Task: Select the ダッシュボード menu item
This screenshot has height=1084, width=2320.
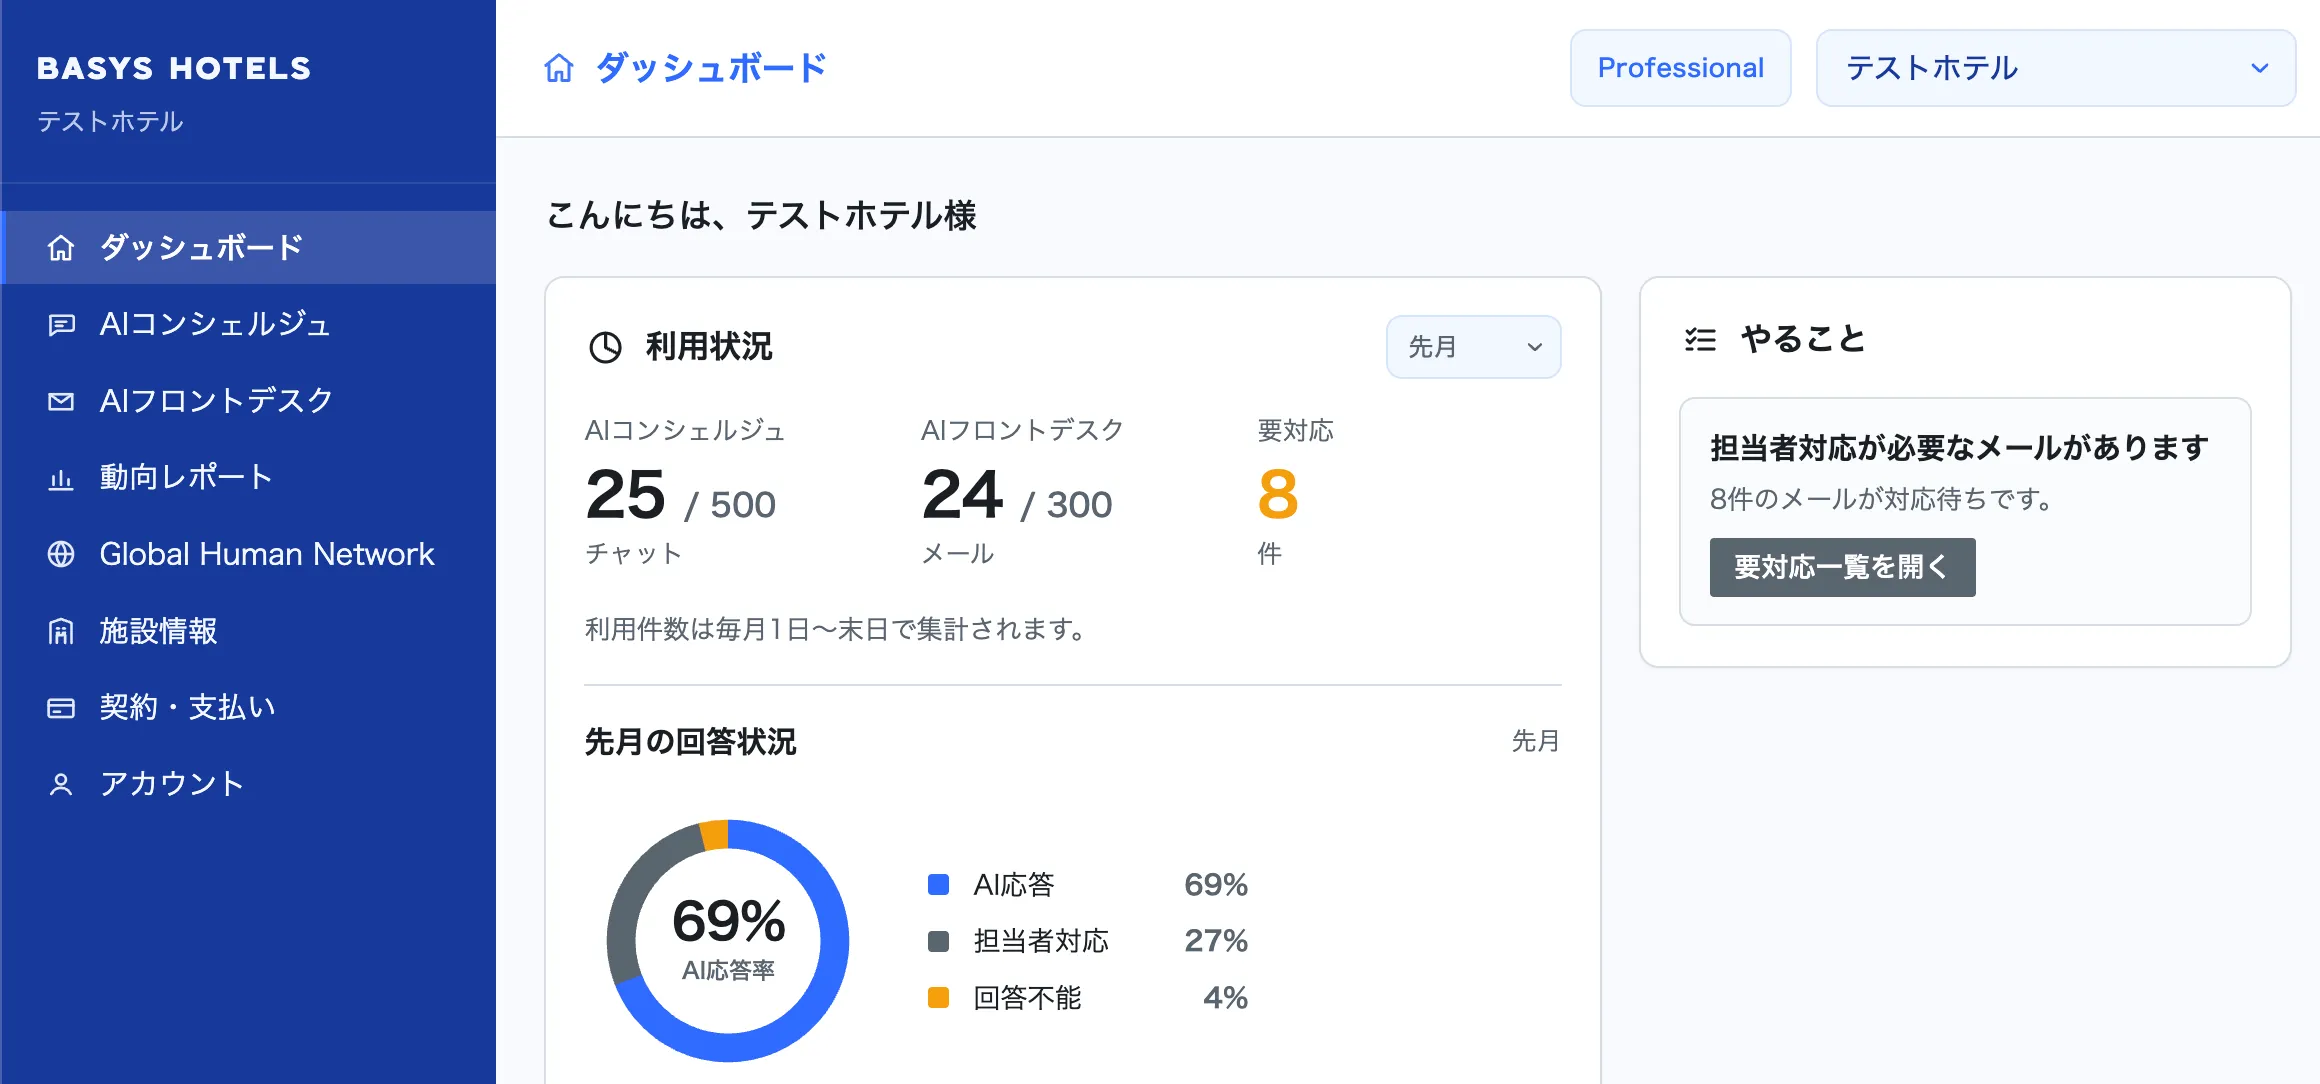Action: coord(248,247)
